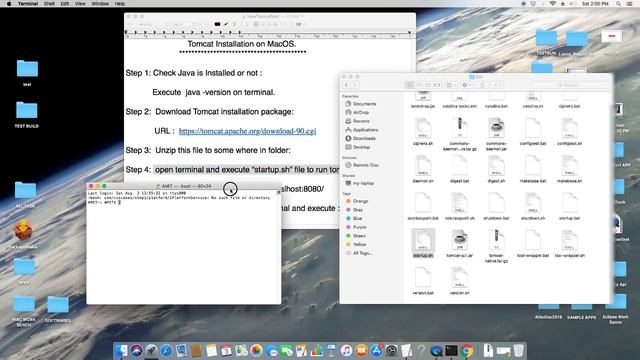Open AirDrop in Finder sidebar
640x360 pixels.
357,112
